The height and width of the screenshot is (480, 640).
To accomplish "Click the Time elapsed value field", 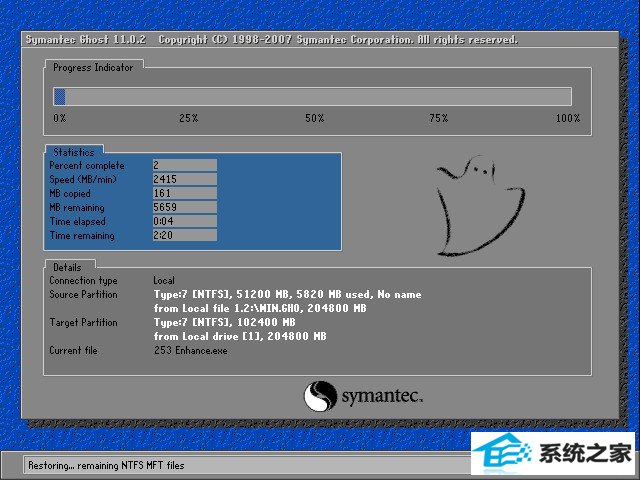I will click(184, 221).
